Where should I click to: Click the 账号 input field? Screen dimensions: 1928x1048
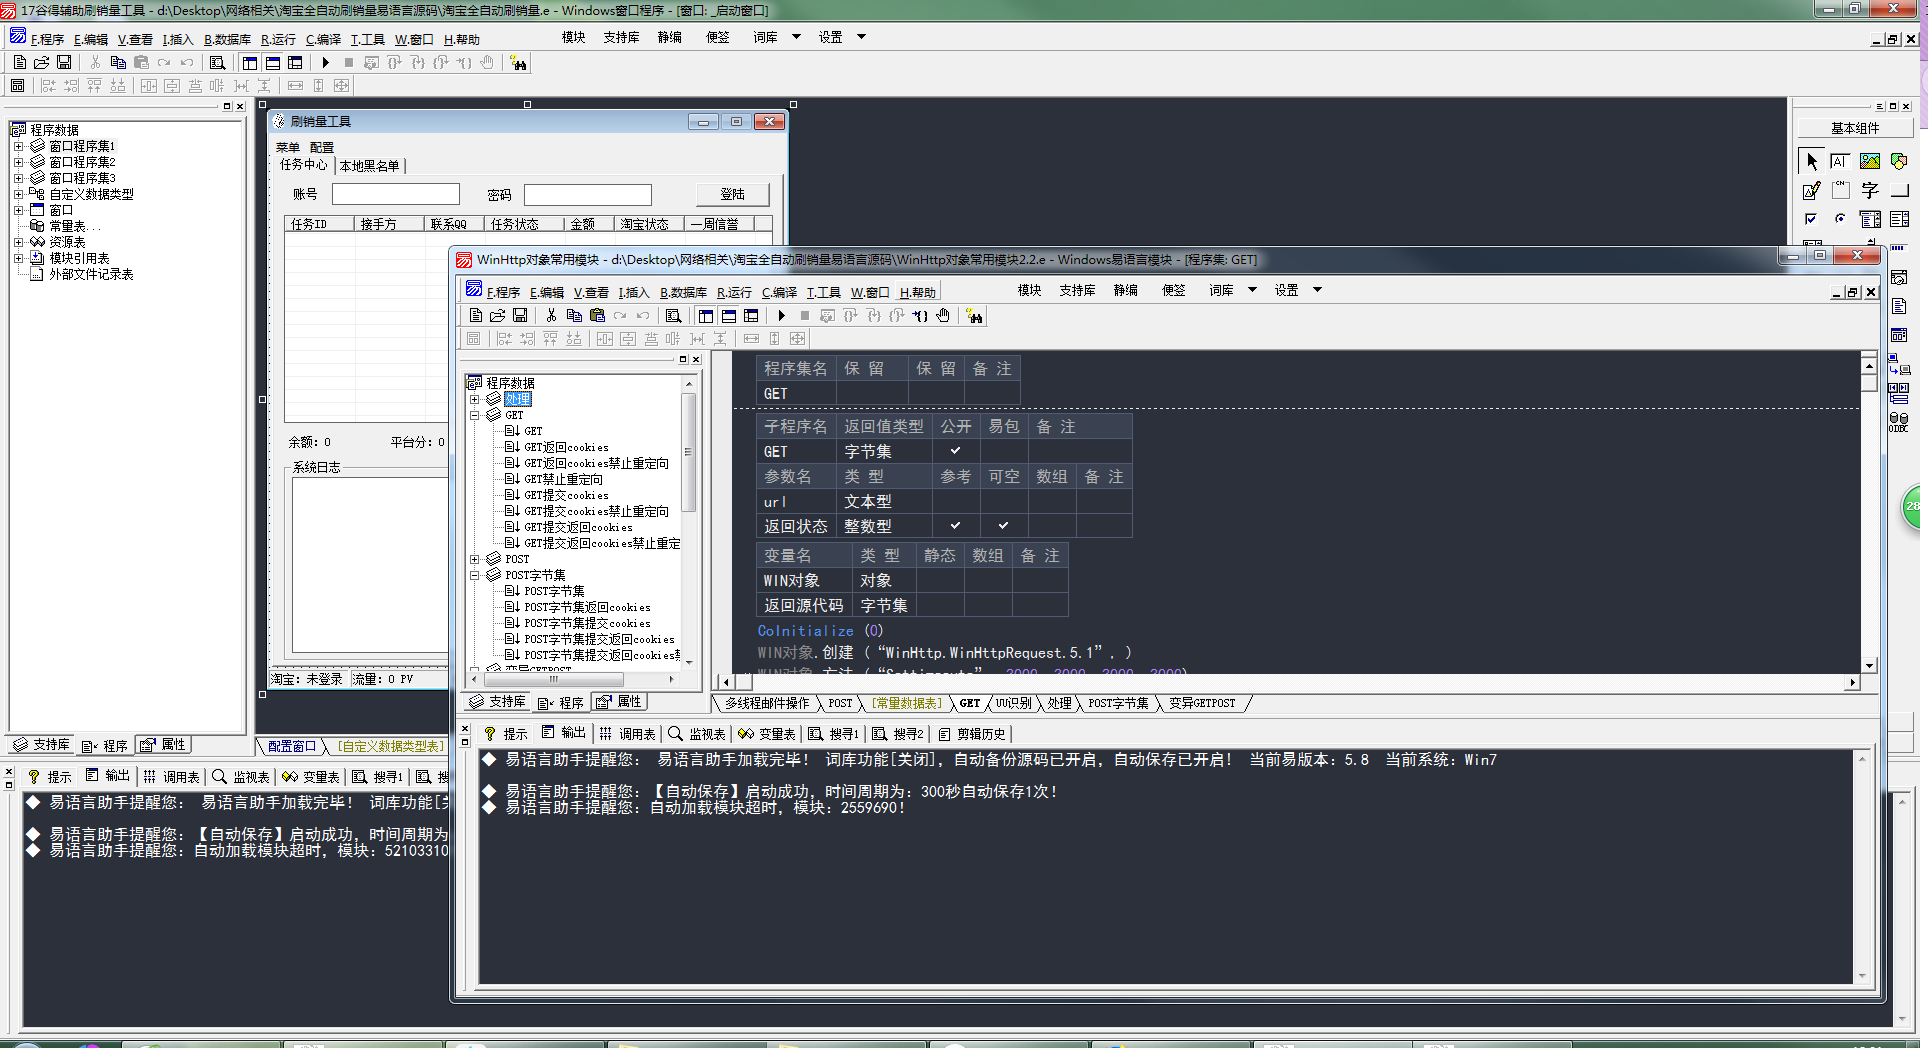tap(396, 194)
